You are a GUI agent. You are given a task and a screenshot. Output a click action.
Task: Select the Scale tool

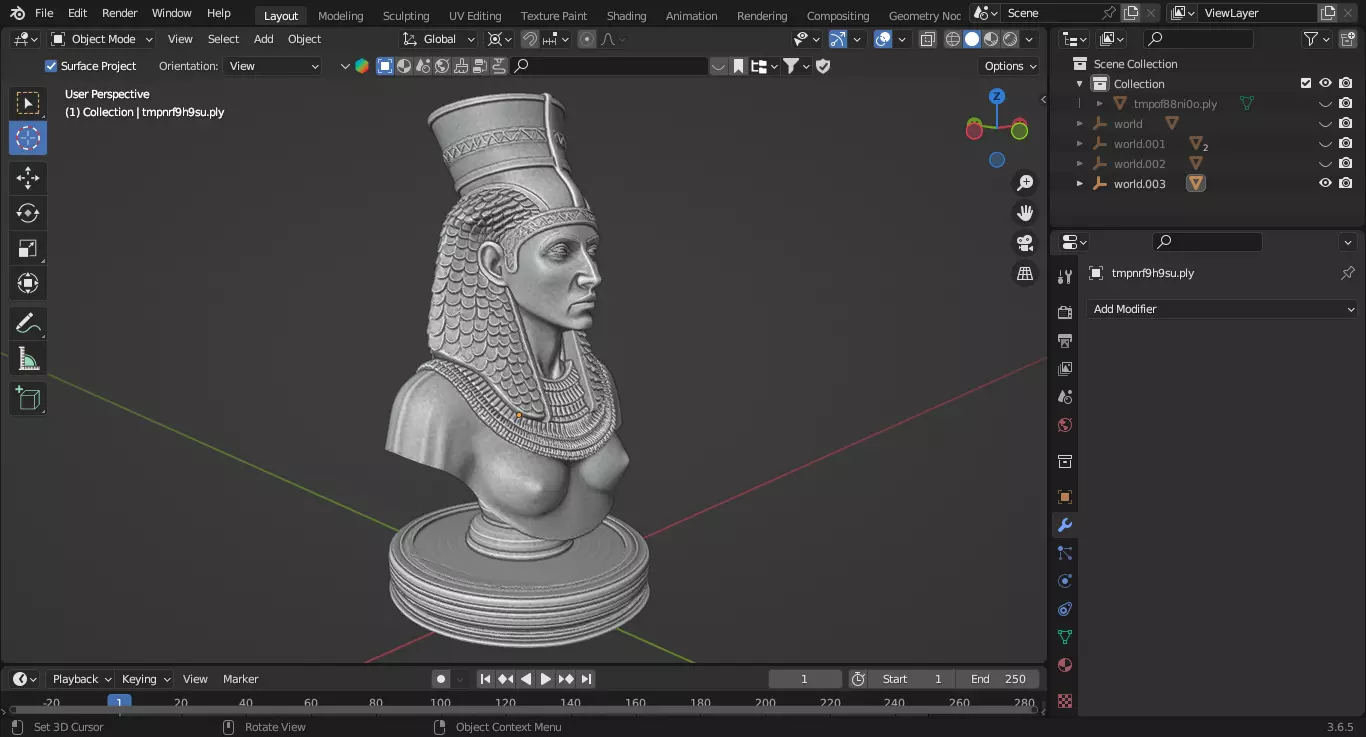[28, 248]
